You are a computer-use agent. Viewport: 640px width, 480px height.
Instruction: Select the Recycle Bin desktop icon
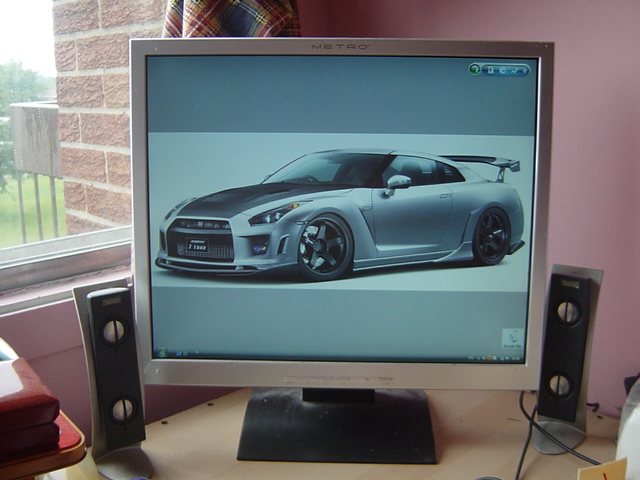pos(513,335)
